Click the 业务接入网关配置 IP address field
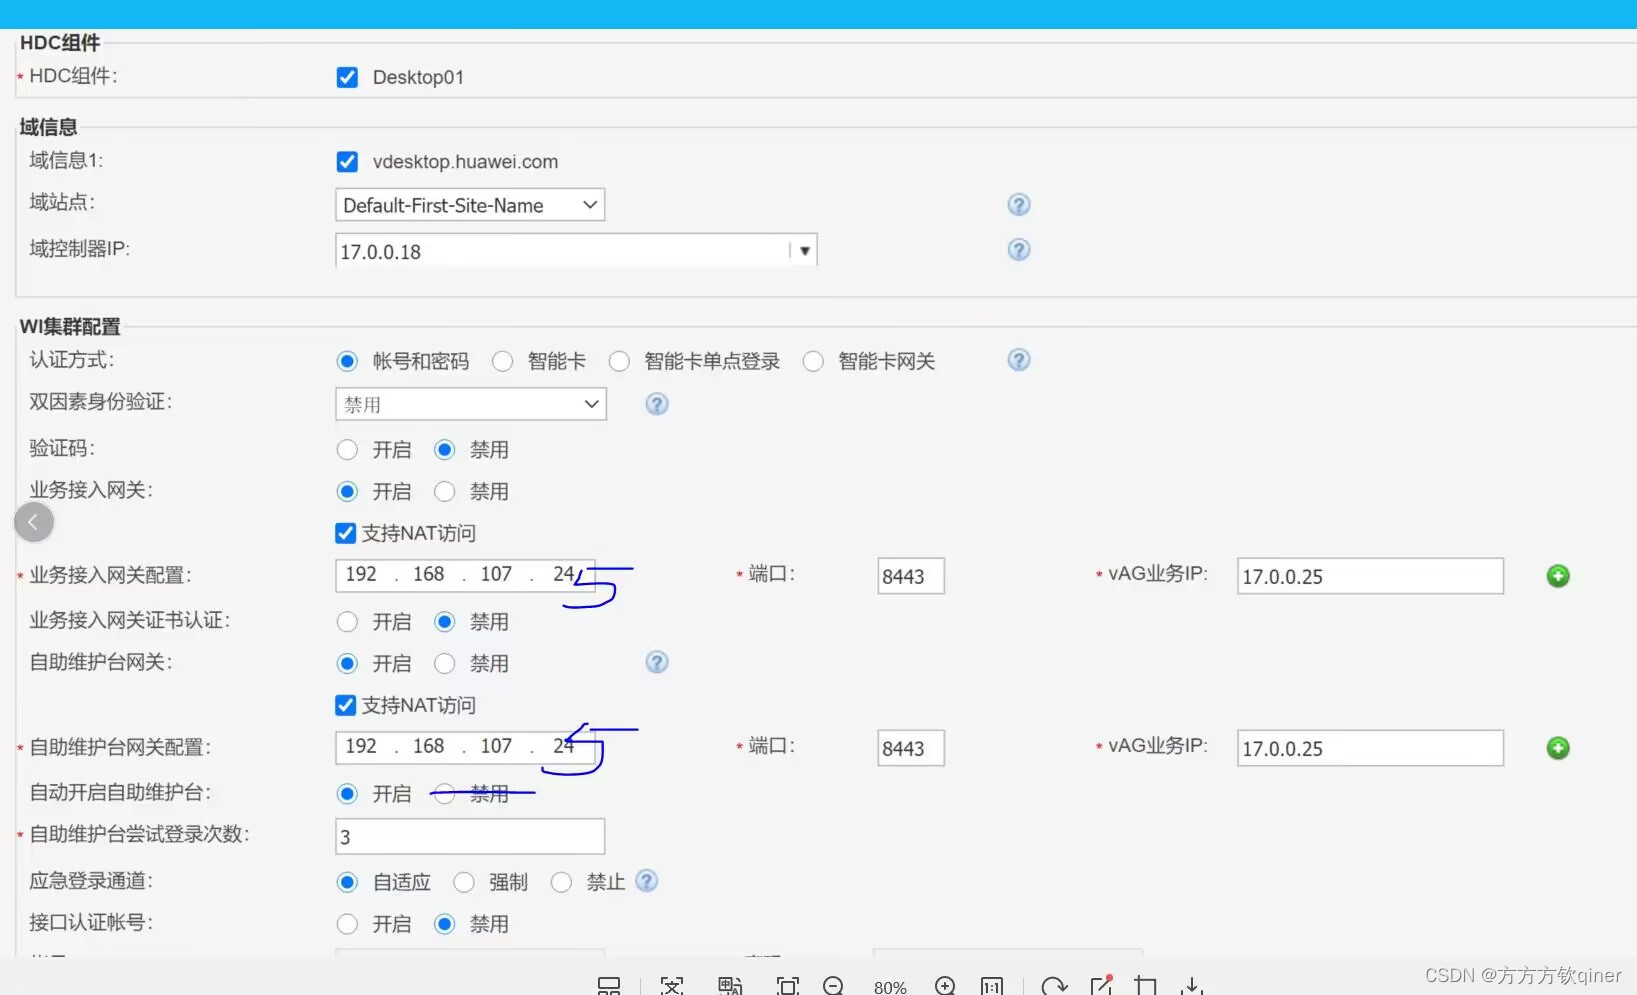 pyautogui.click(x=465, y=575)
